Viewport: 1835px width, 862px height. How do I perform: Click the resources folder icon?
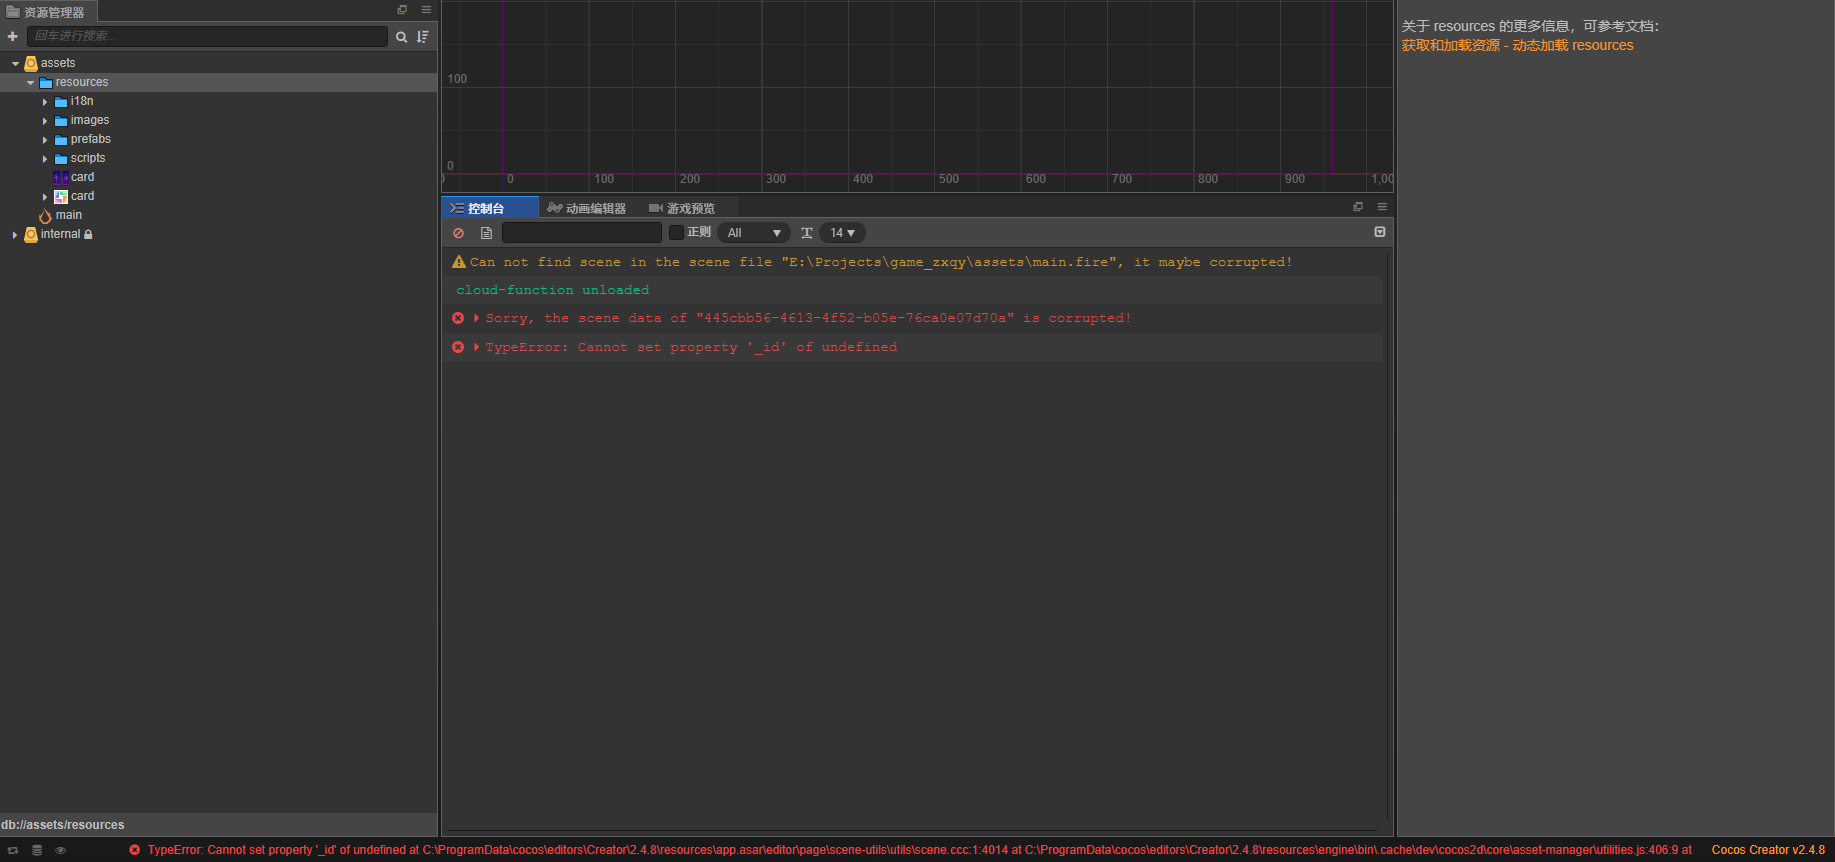tap(46, 83)
